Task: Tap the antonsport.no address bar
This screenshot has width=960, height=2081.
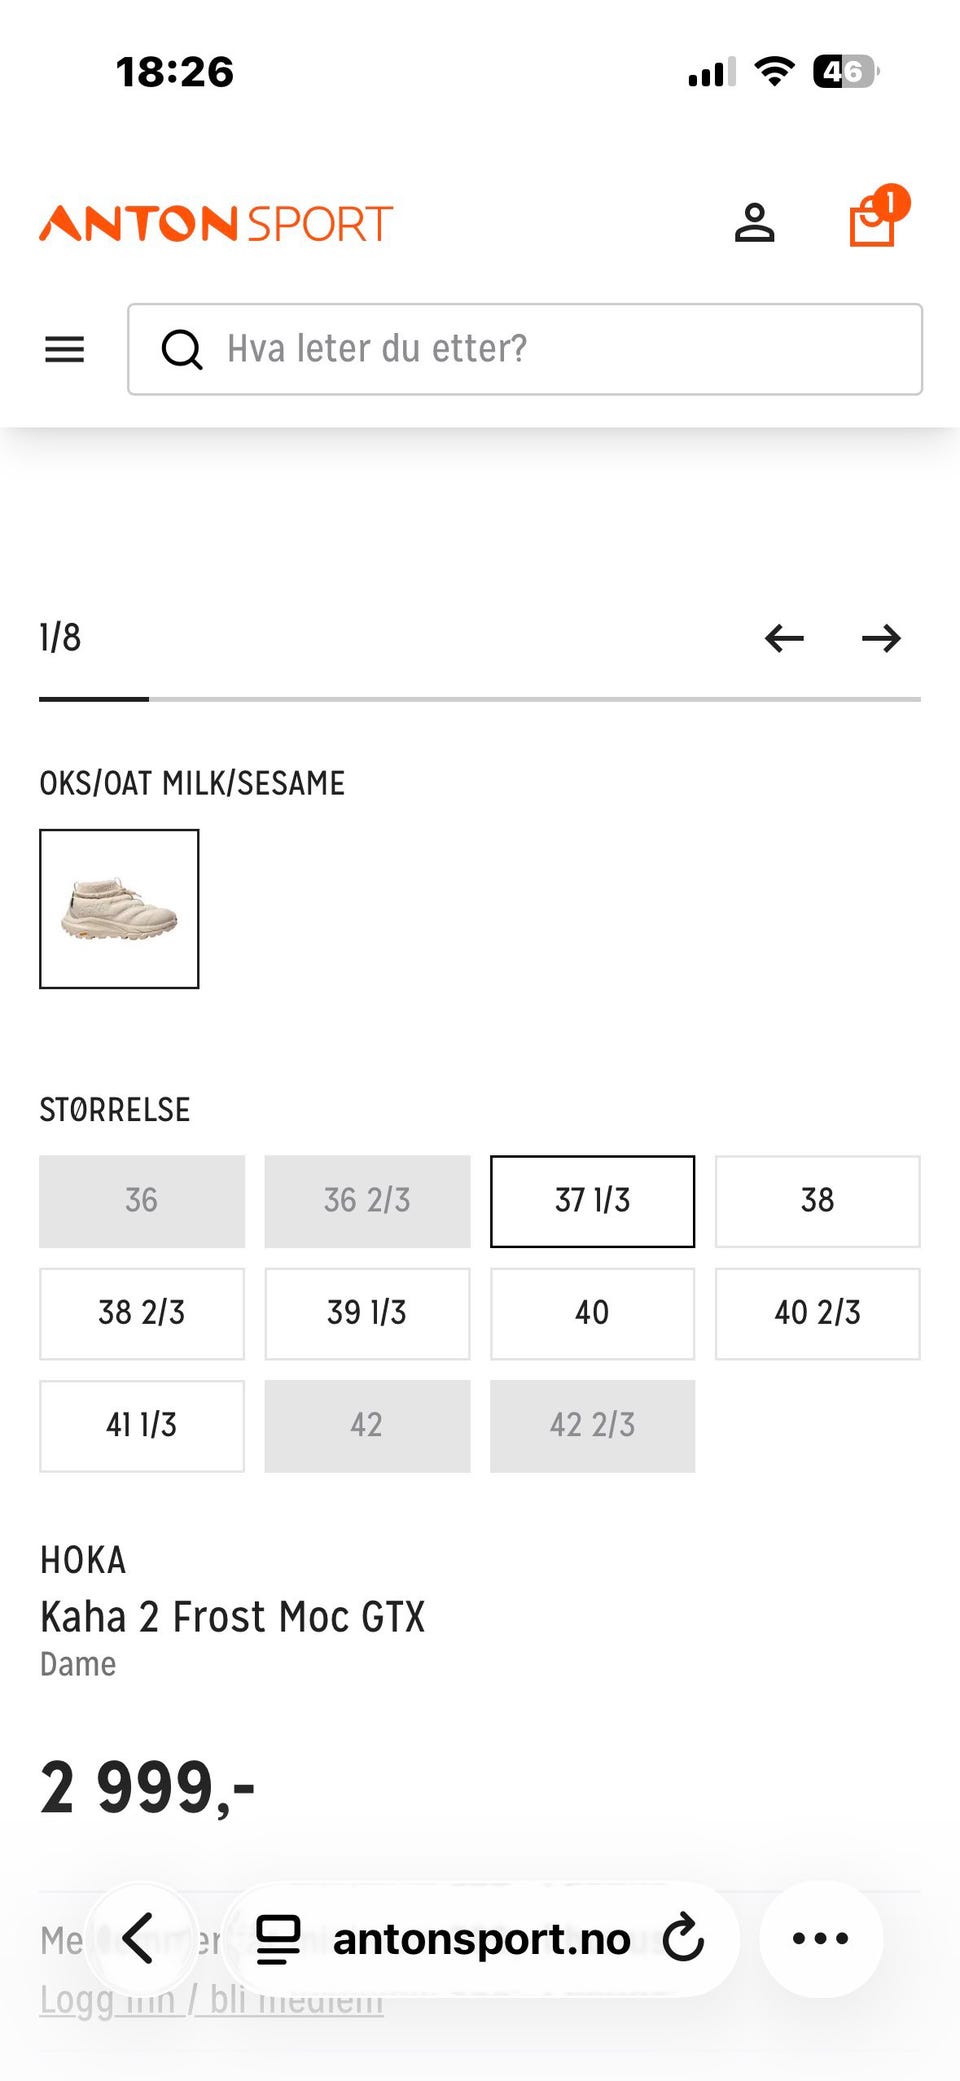Action: click(481, 1938)
